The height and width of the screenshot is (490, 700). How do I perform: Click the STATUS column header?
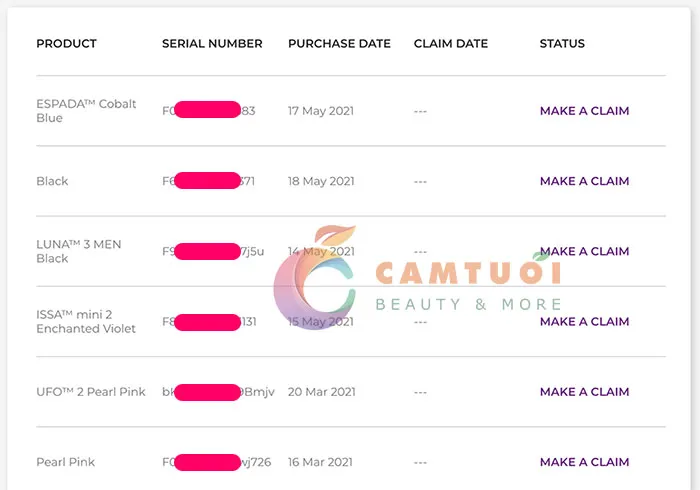562,44
